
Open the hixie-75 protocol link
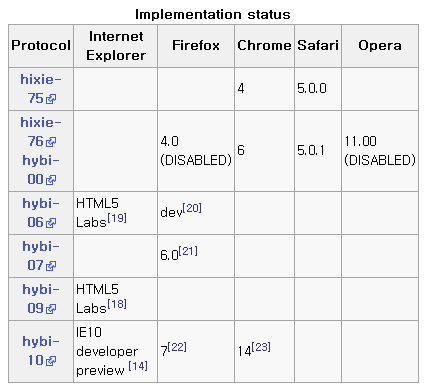click(41, 89)
